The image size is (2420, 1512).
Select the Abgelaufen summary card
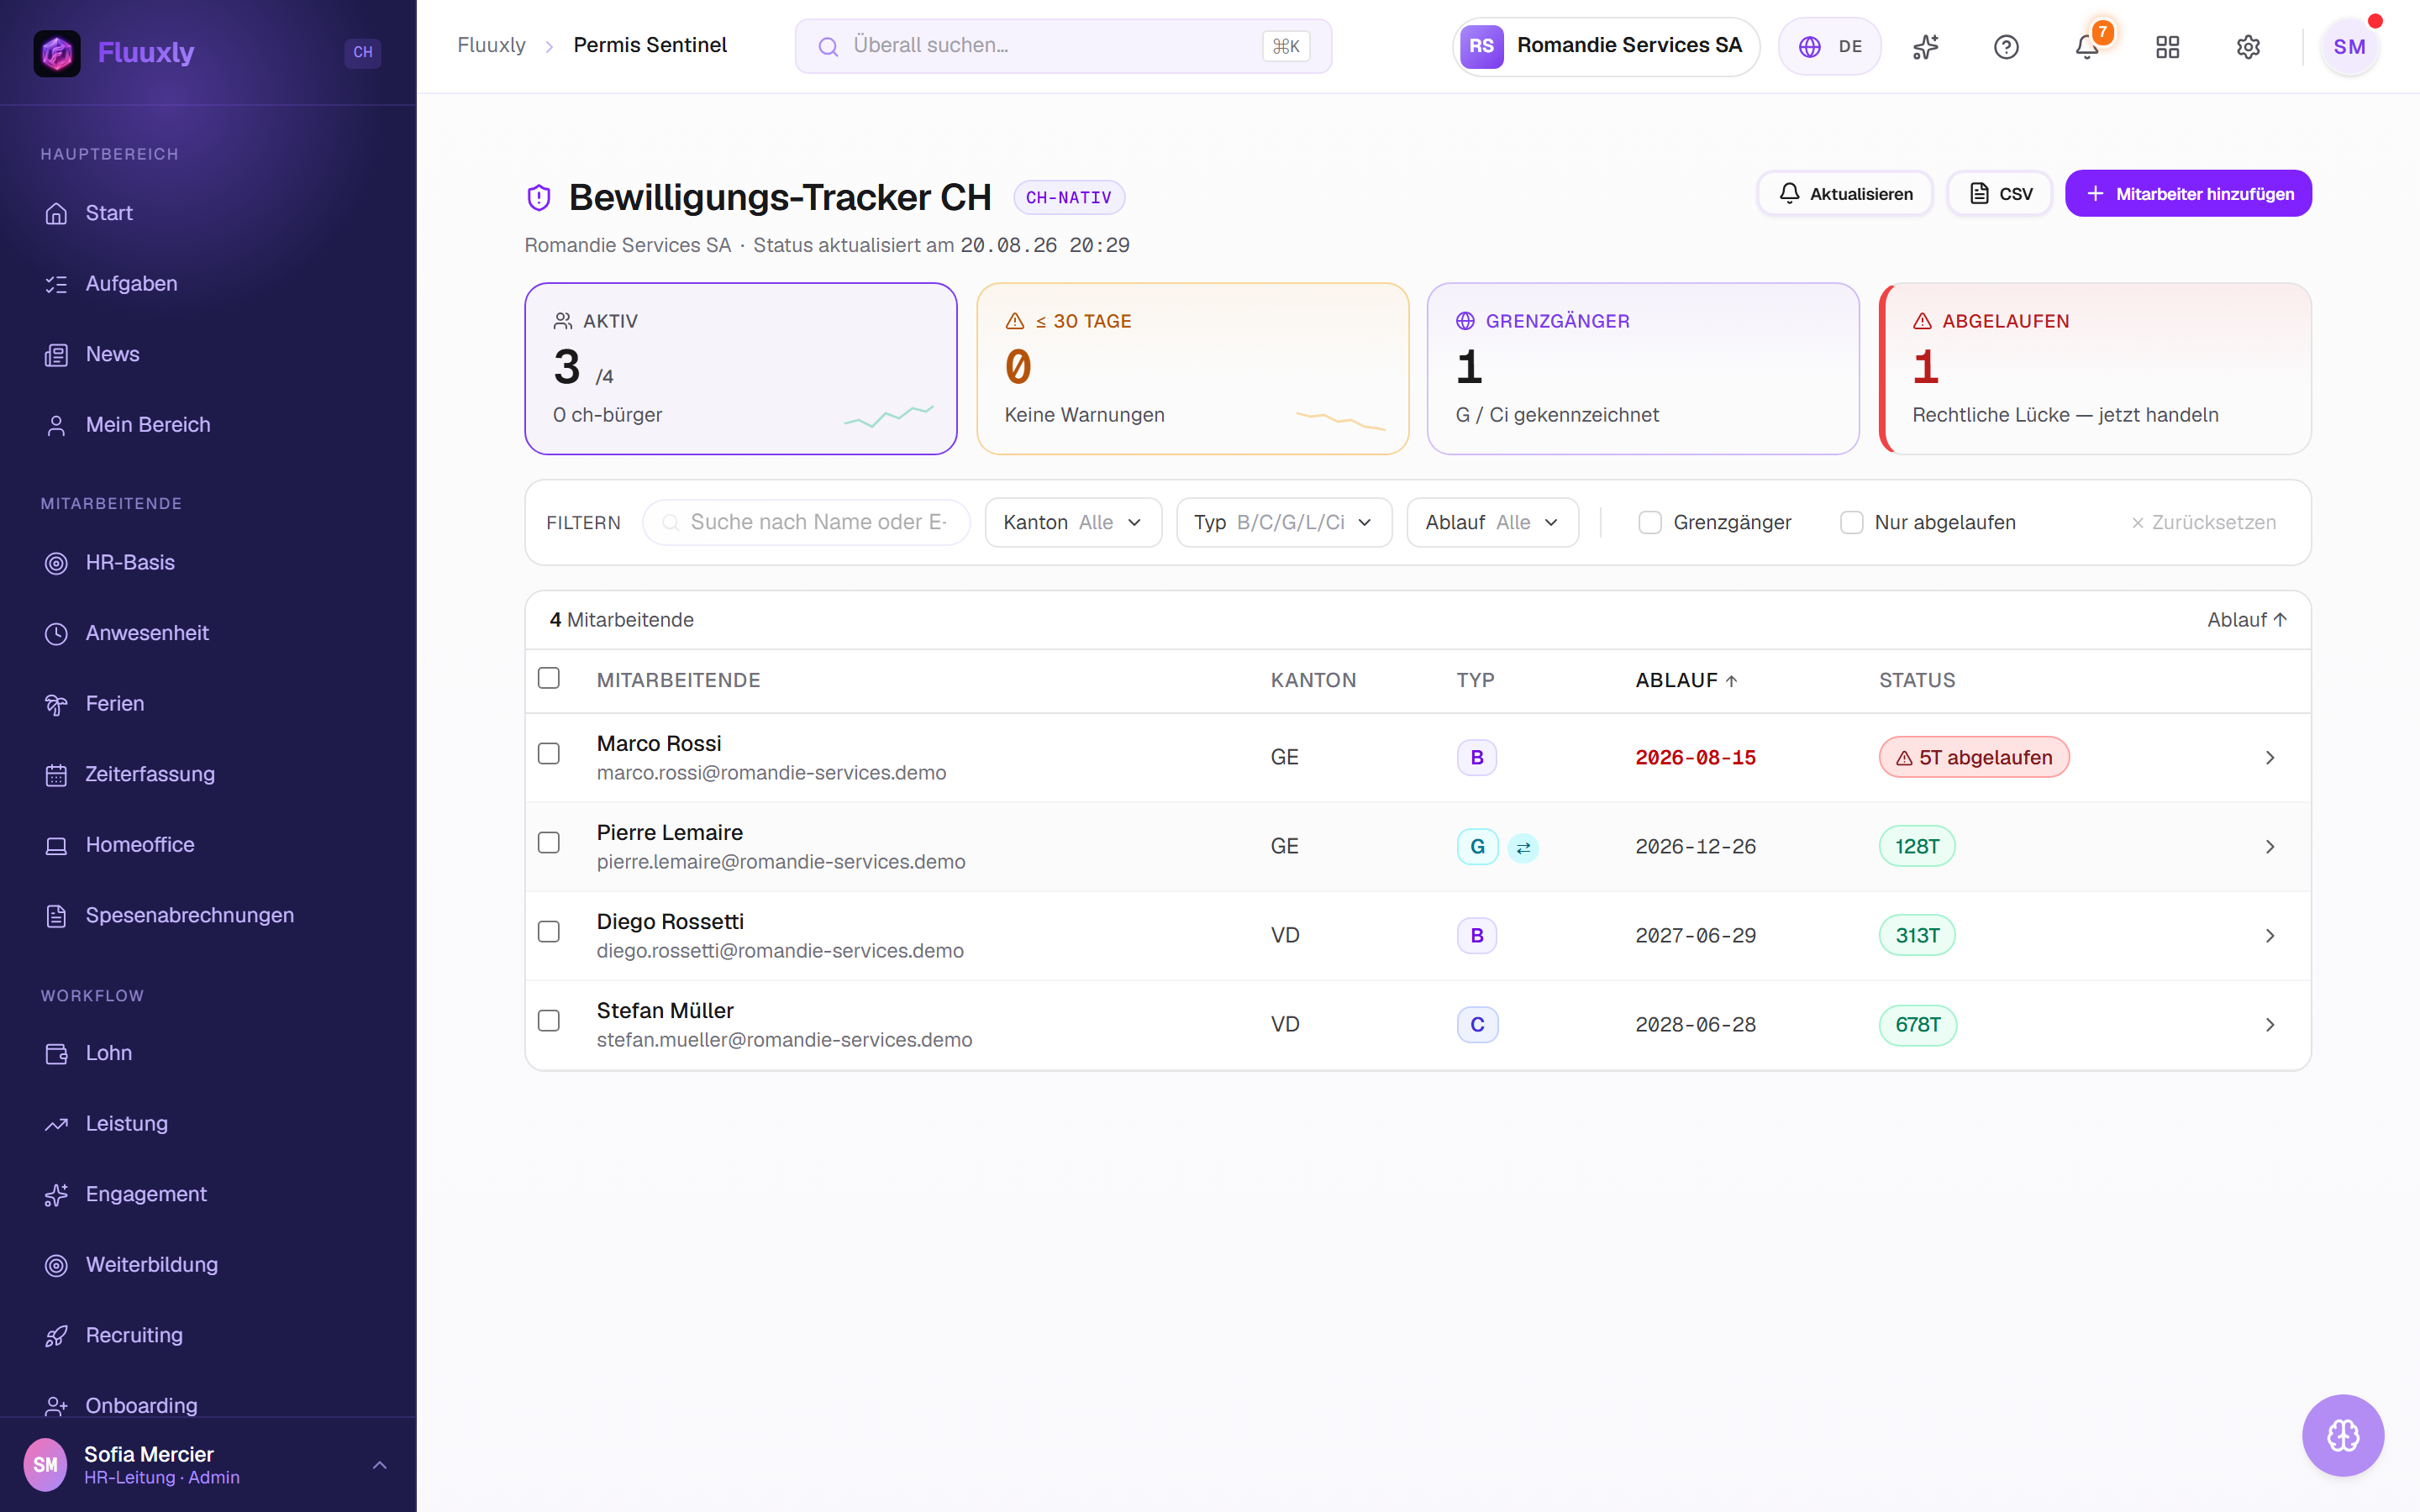[2095, 369]
